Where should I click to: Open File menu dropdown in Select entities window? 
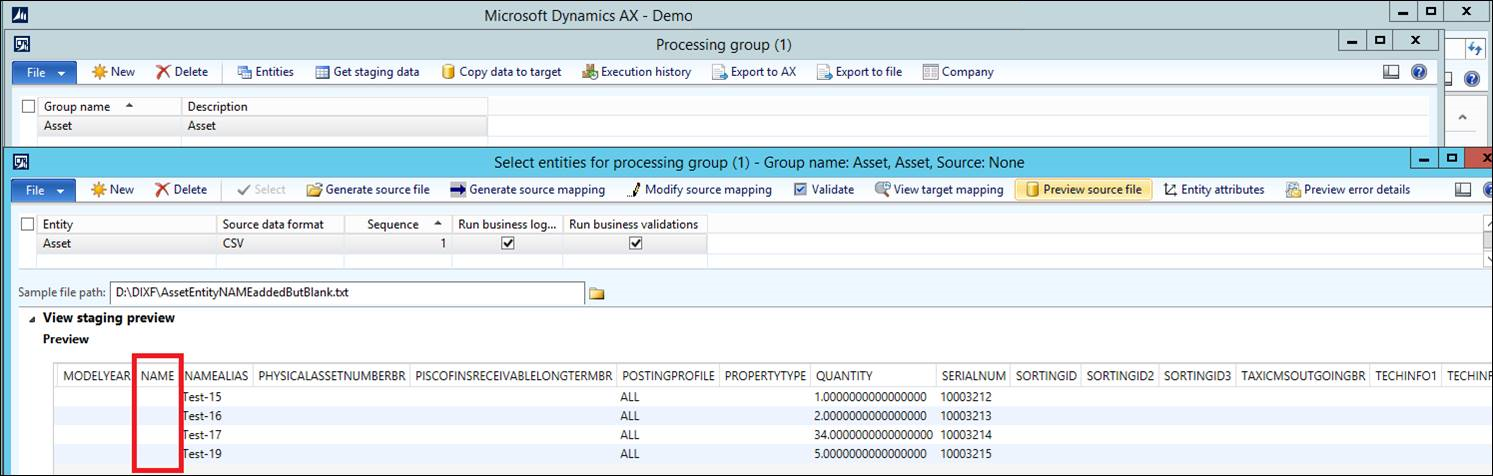[x=44, y=190]
